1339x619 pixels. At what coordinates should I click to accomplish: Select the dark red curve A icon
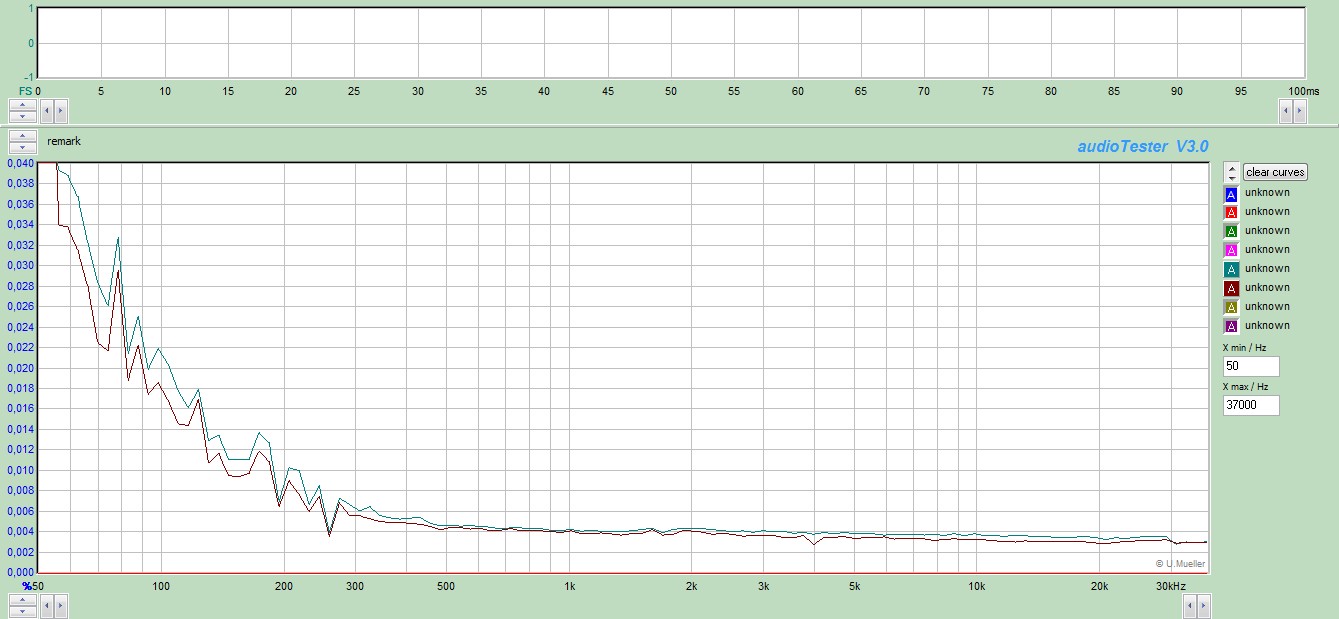tap(1231, 289)
